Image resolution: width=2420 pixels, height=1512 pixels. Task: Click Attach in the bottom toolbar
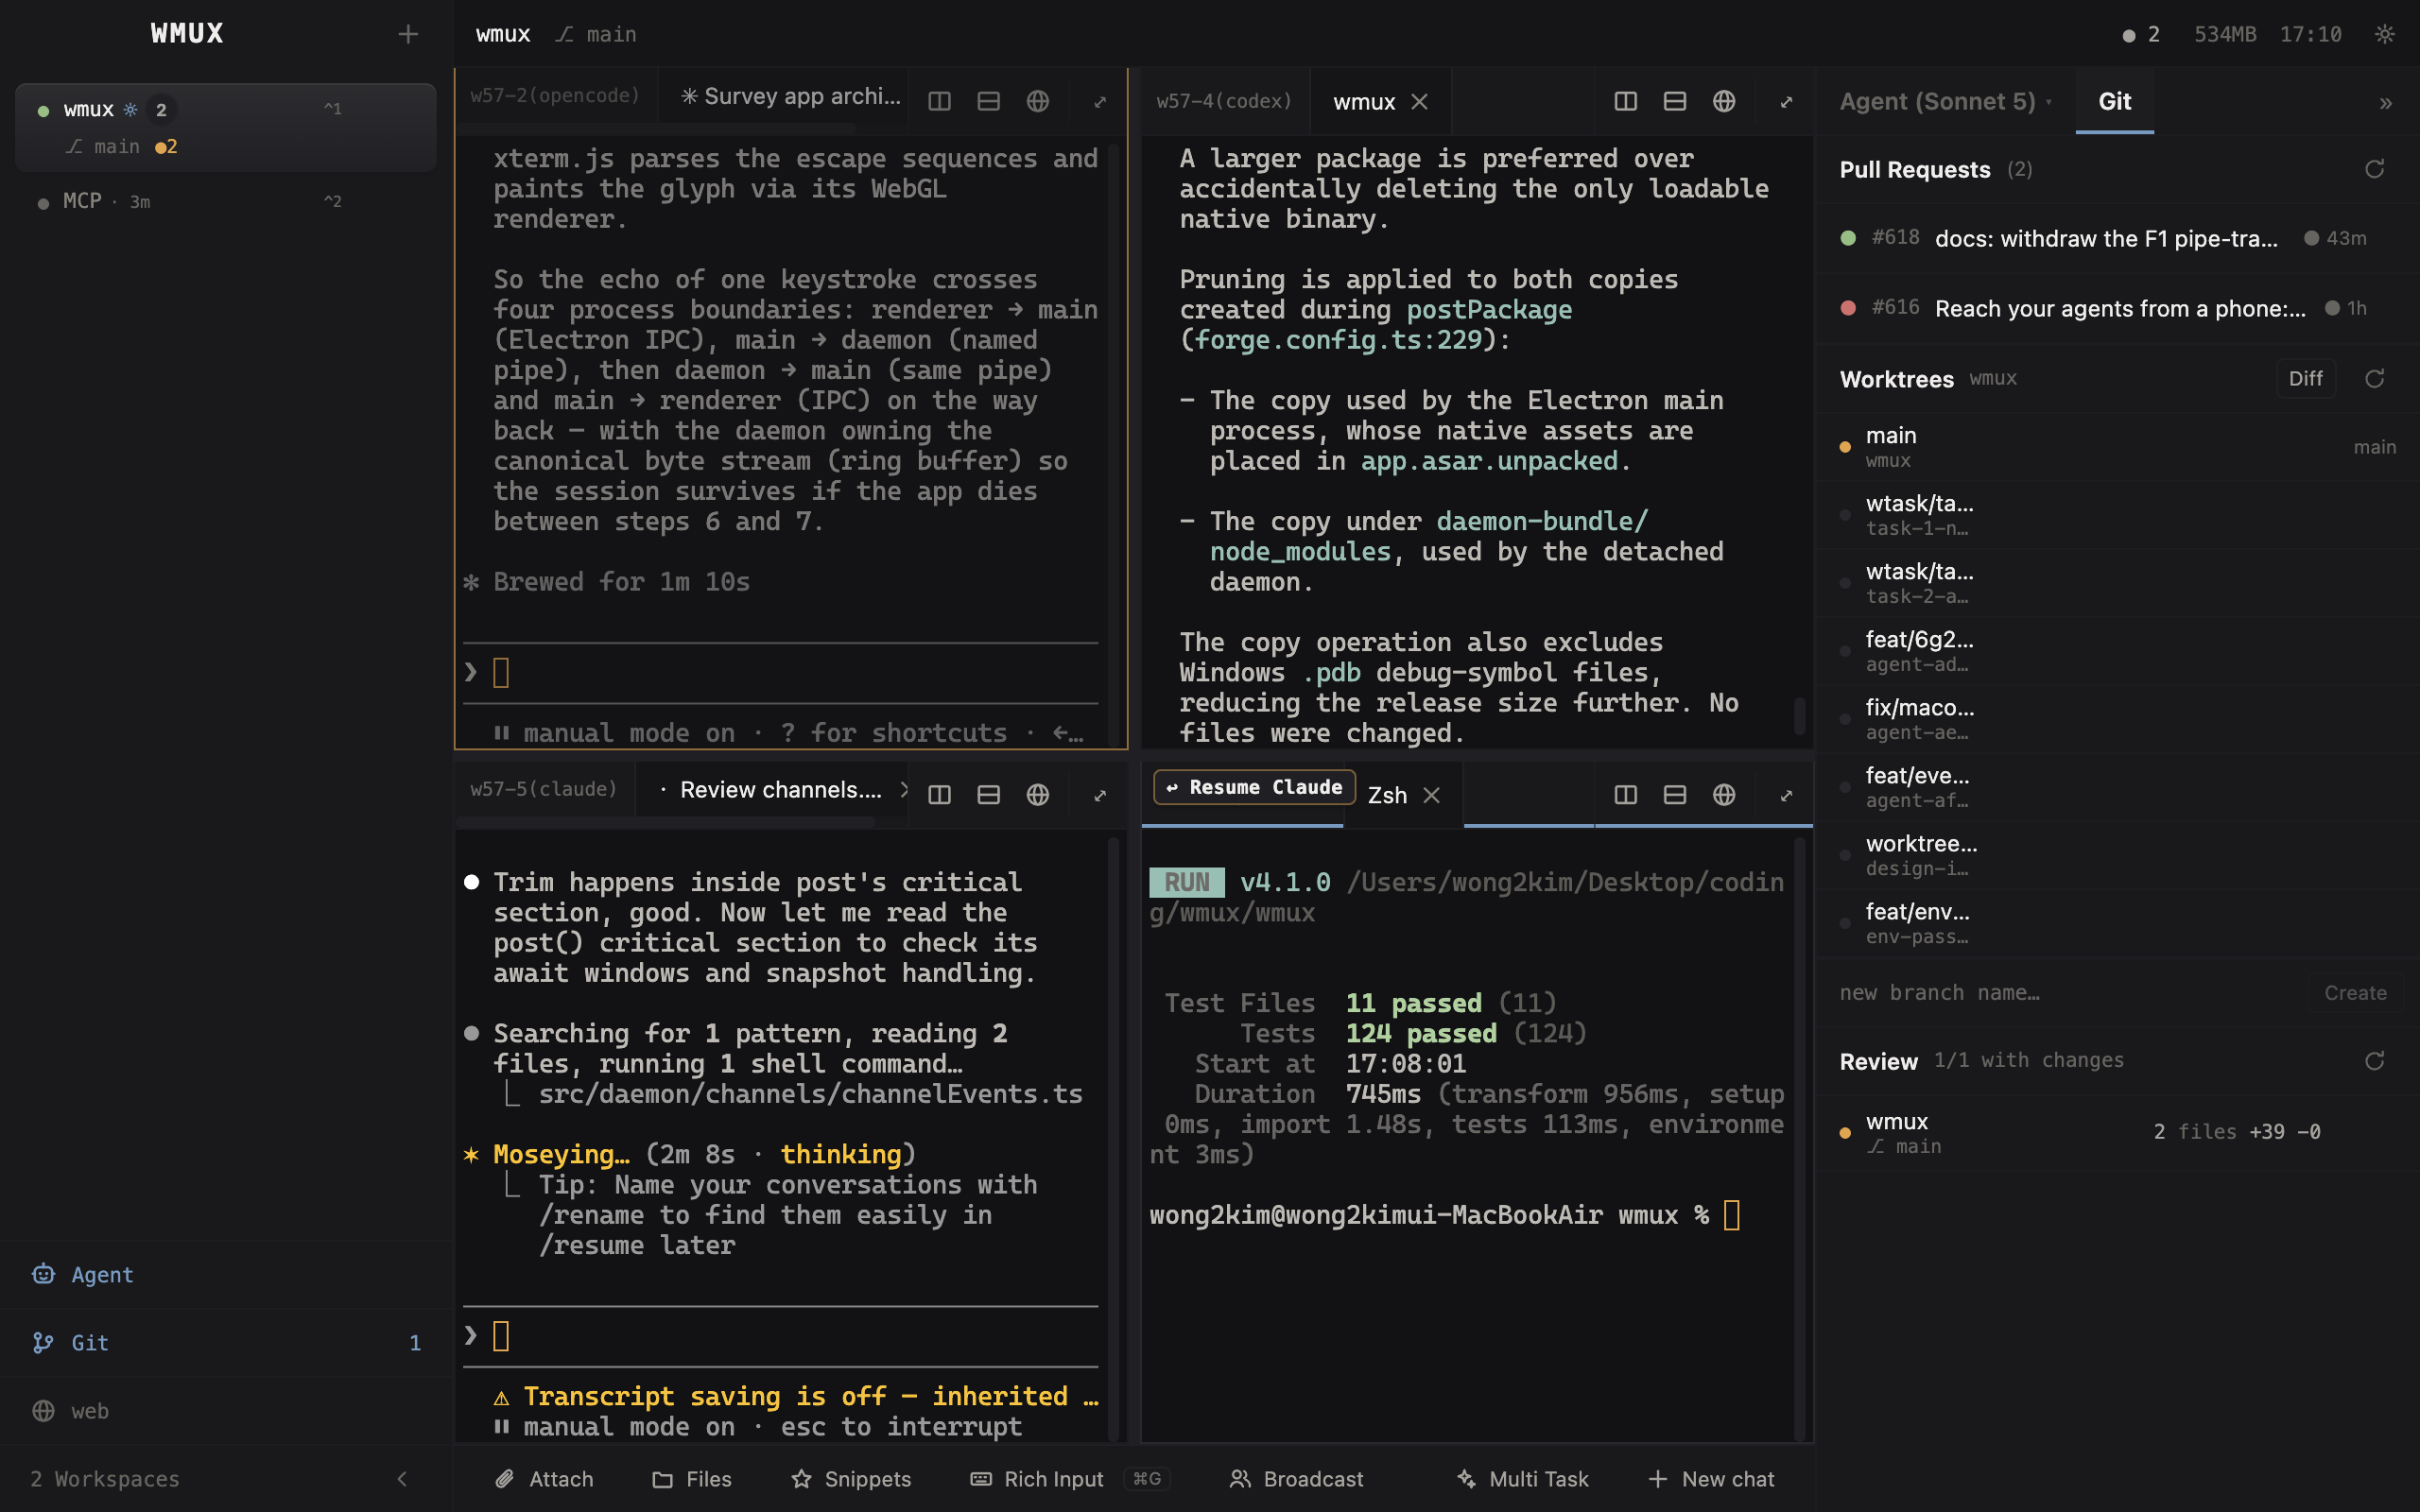coord(544,1479)
